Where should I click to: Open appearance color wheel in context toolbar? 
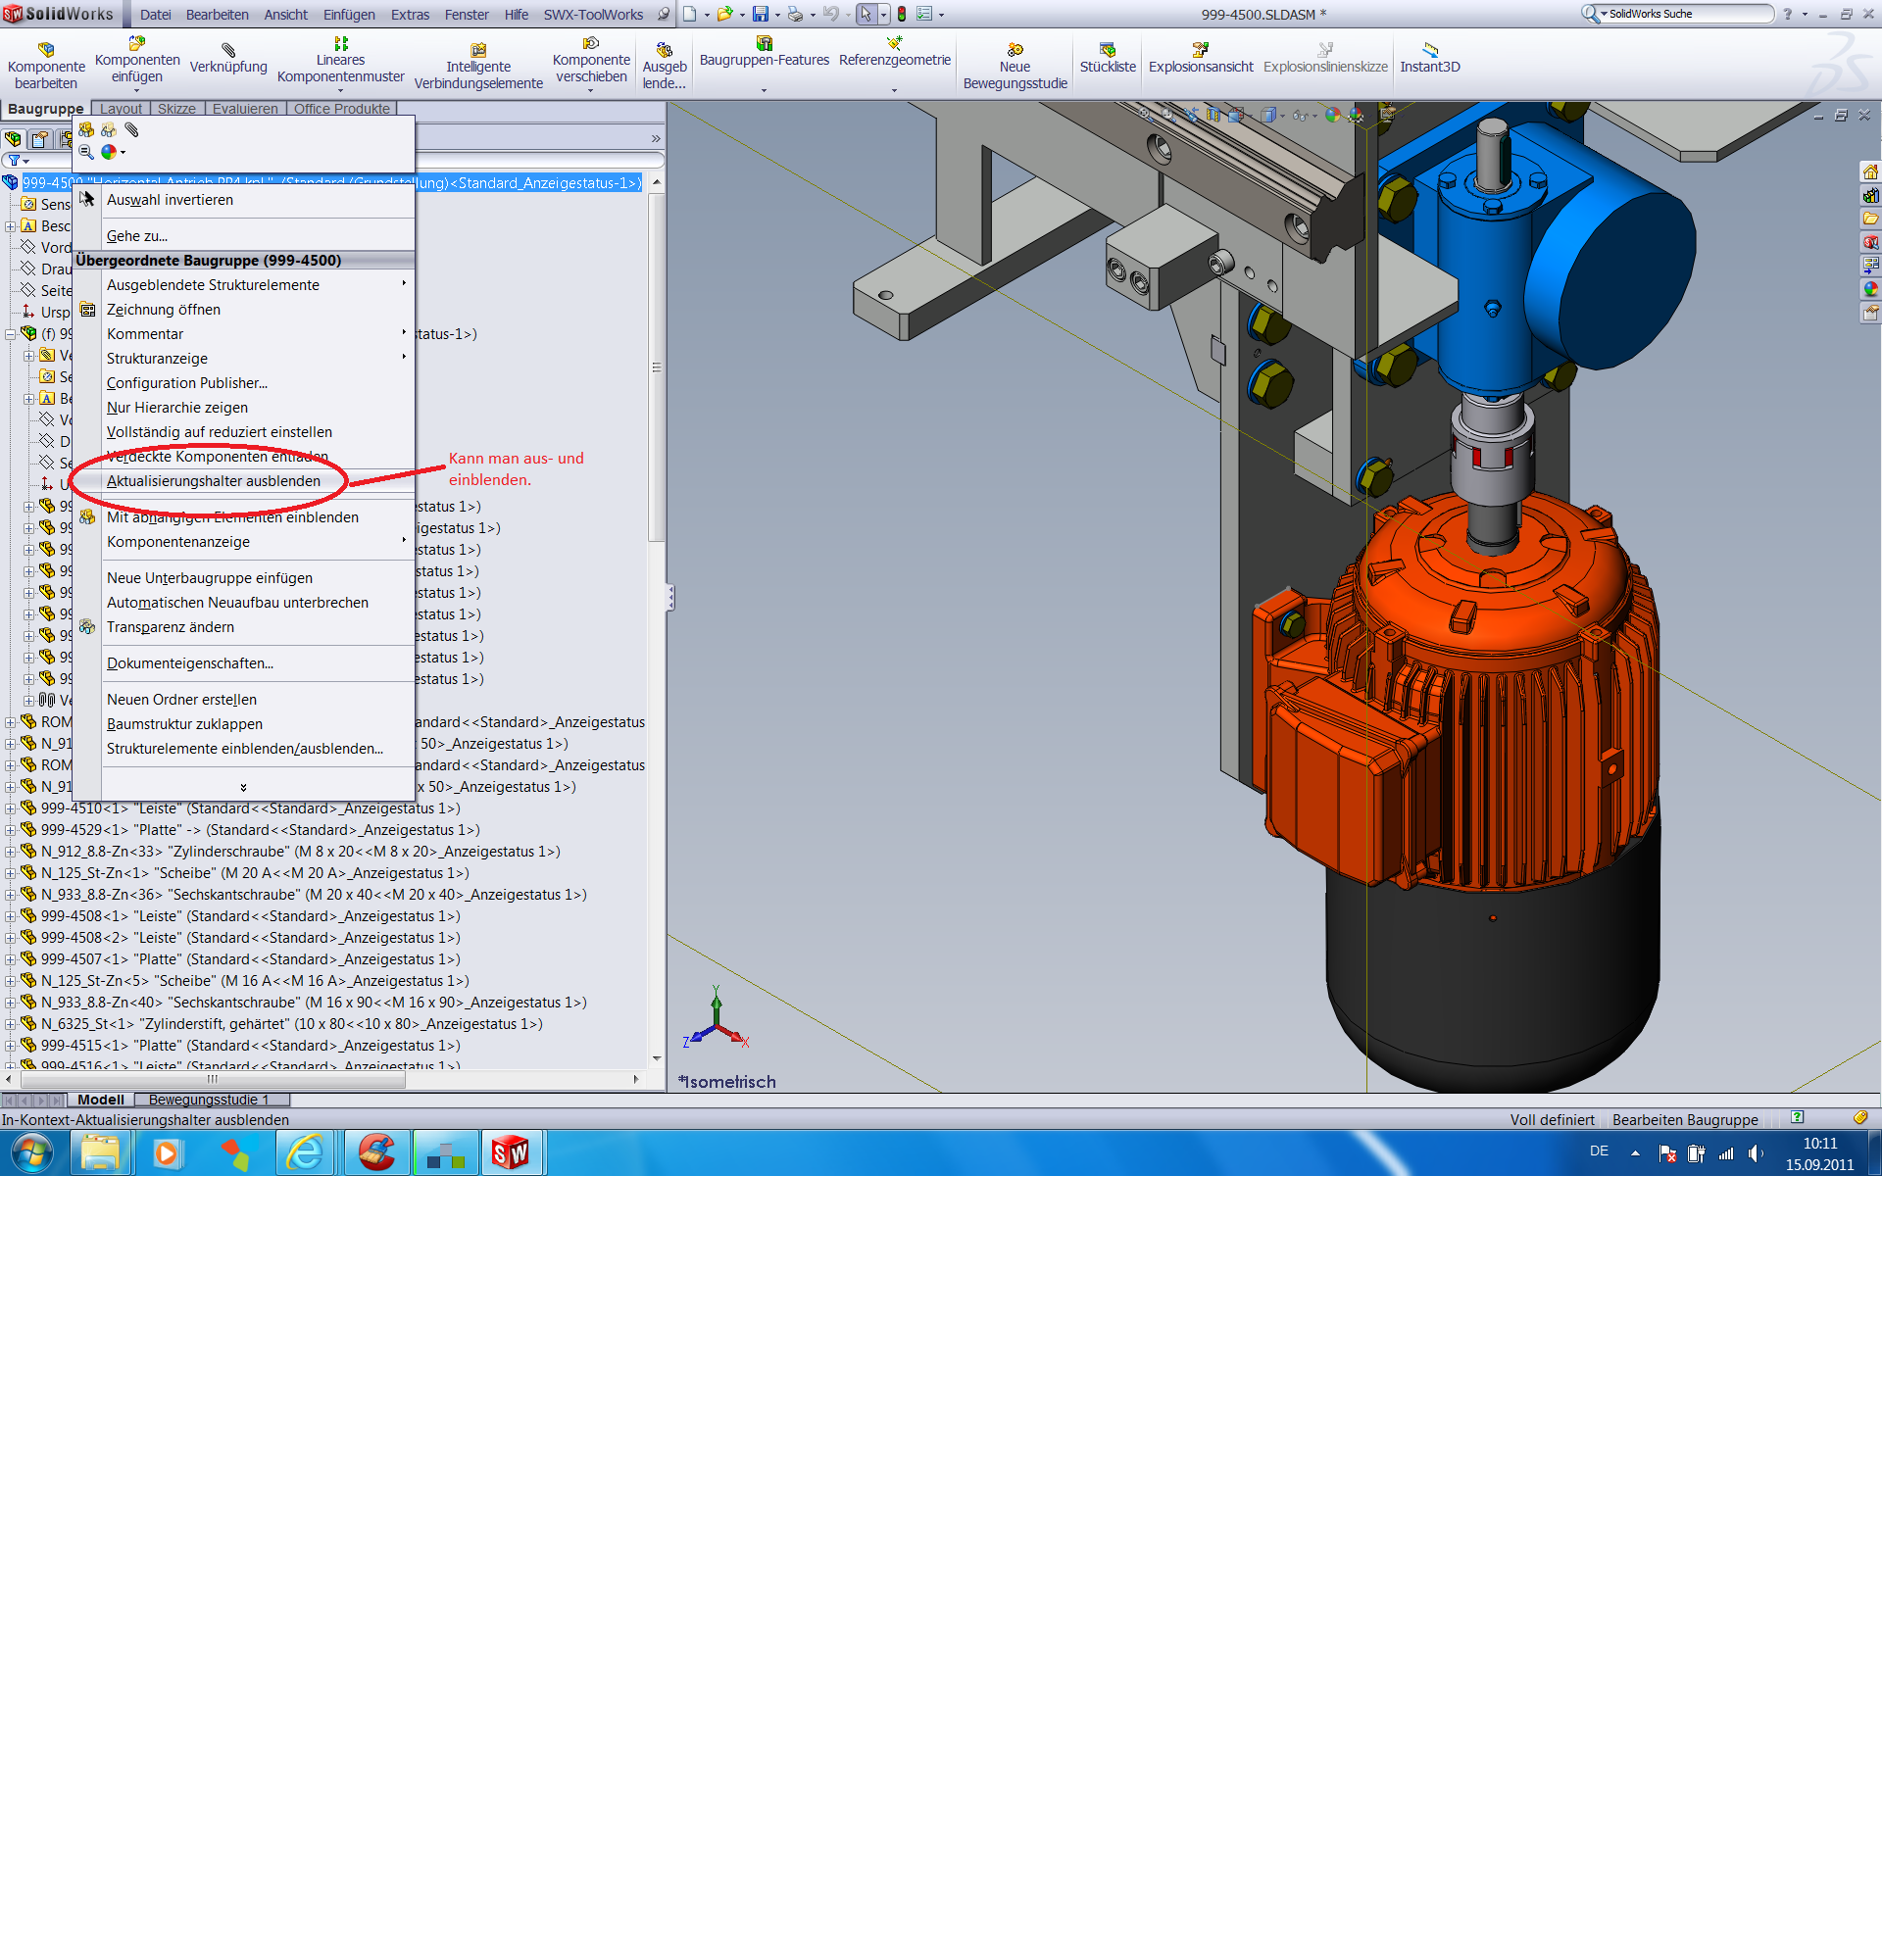[x=109, y=152]
